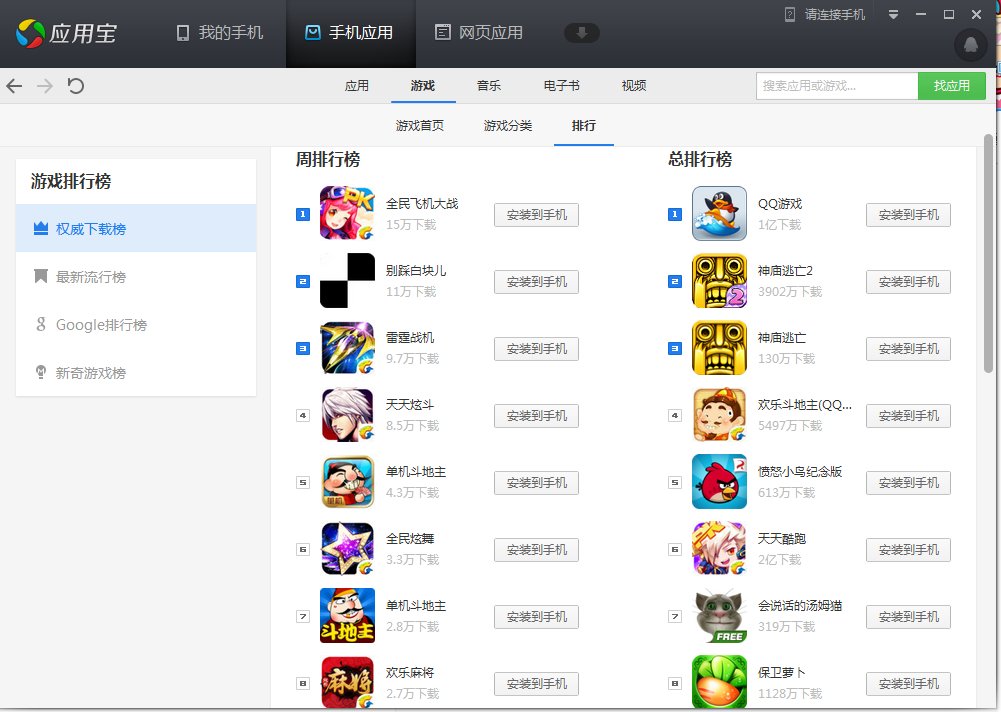Expand the title bar dropdown menu arrow

tap(894, 14)
